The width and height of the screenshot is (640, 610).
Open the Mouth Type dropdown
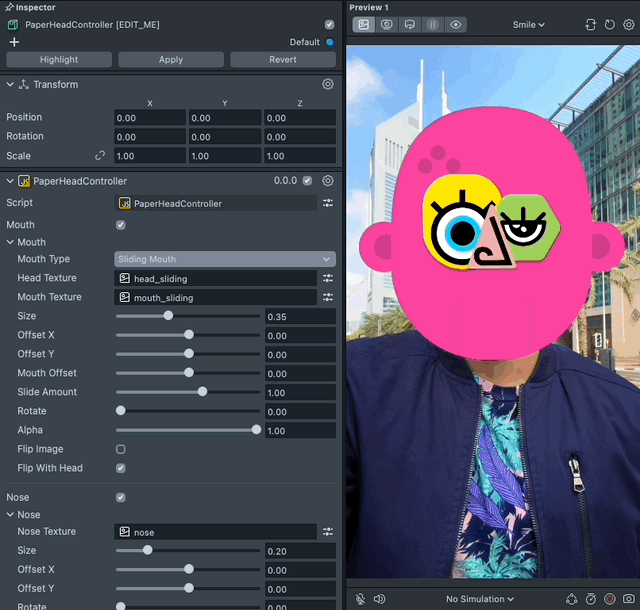225,259
